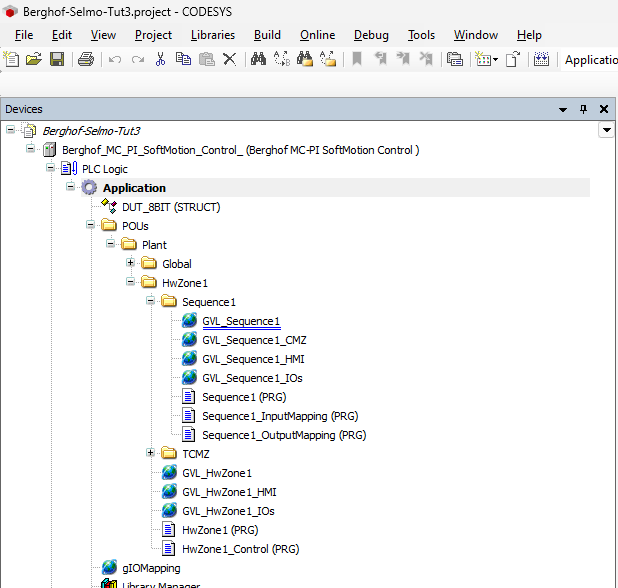Click the clipboard document toolbar icon
The height and width of the screenshot is (588, 618).
pos(513,60)
